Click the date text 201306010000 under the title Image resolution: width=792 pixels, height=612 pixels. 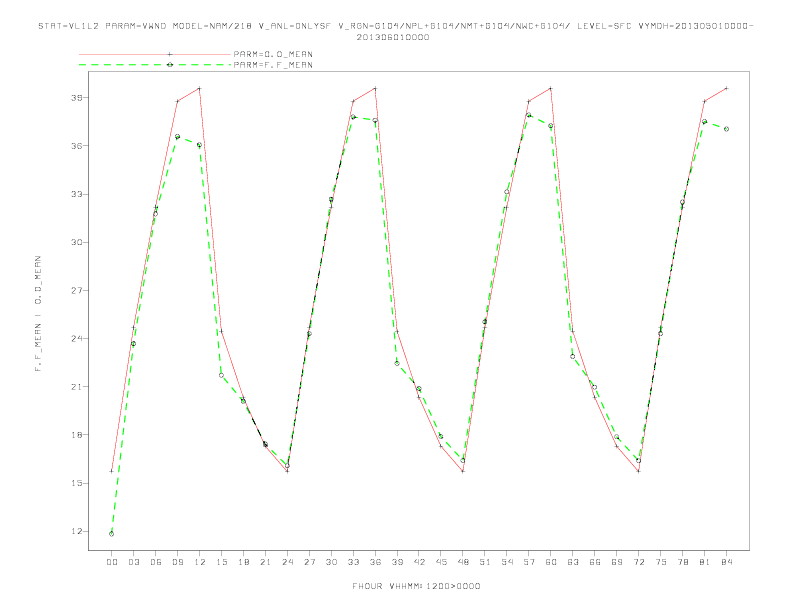click(393, 37)
